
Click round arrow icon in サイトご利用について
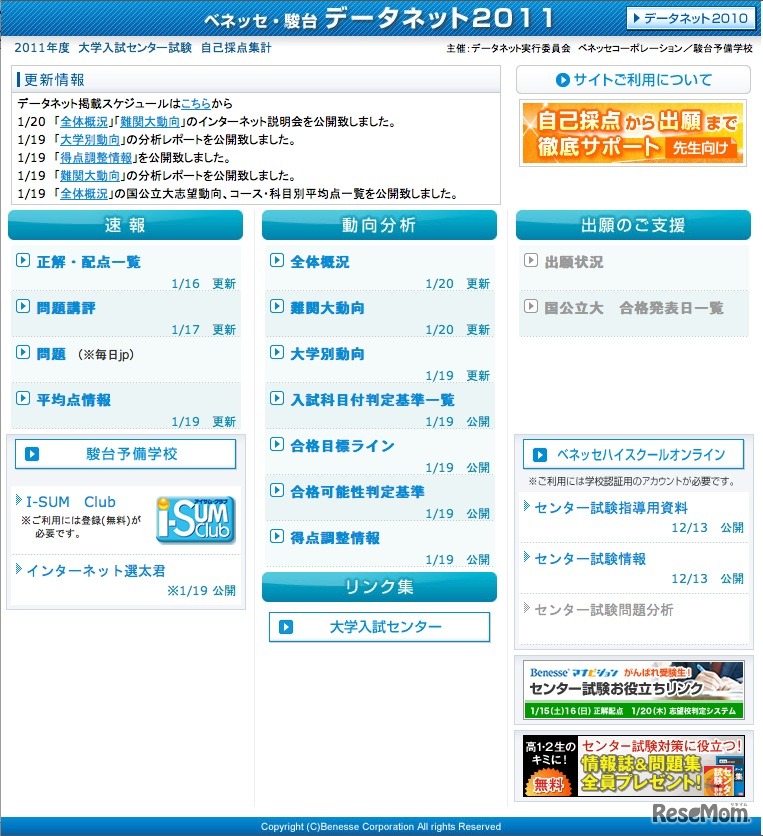[563, 80]
